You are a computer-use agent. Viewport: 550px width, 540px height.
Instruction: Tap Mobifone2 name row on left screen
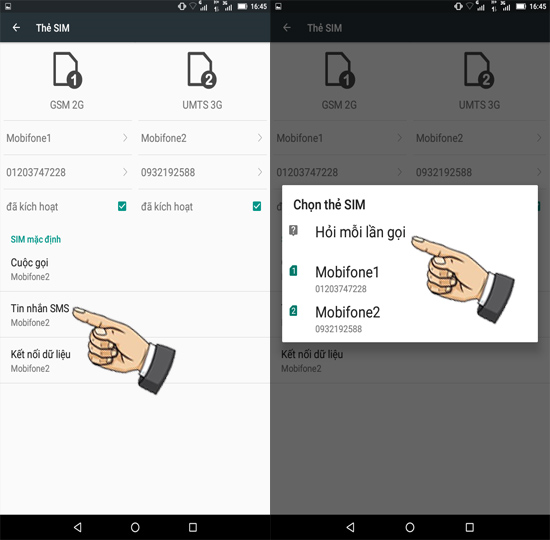click(202, 138)
